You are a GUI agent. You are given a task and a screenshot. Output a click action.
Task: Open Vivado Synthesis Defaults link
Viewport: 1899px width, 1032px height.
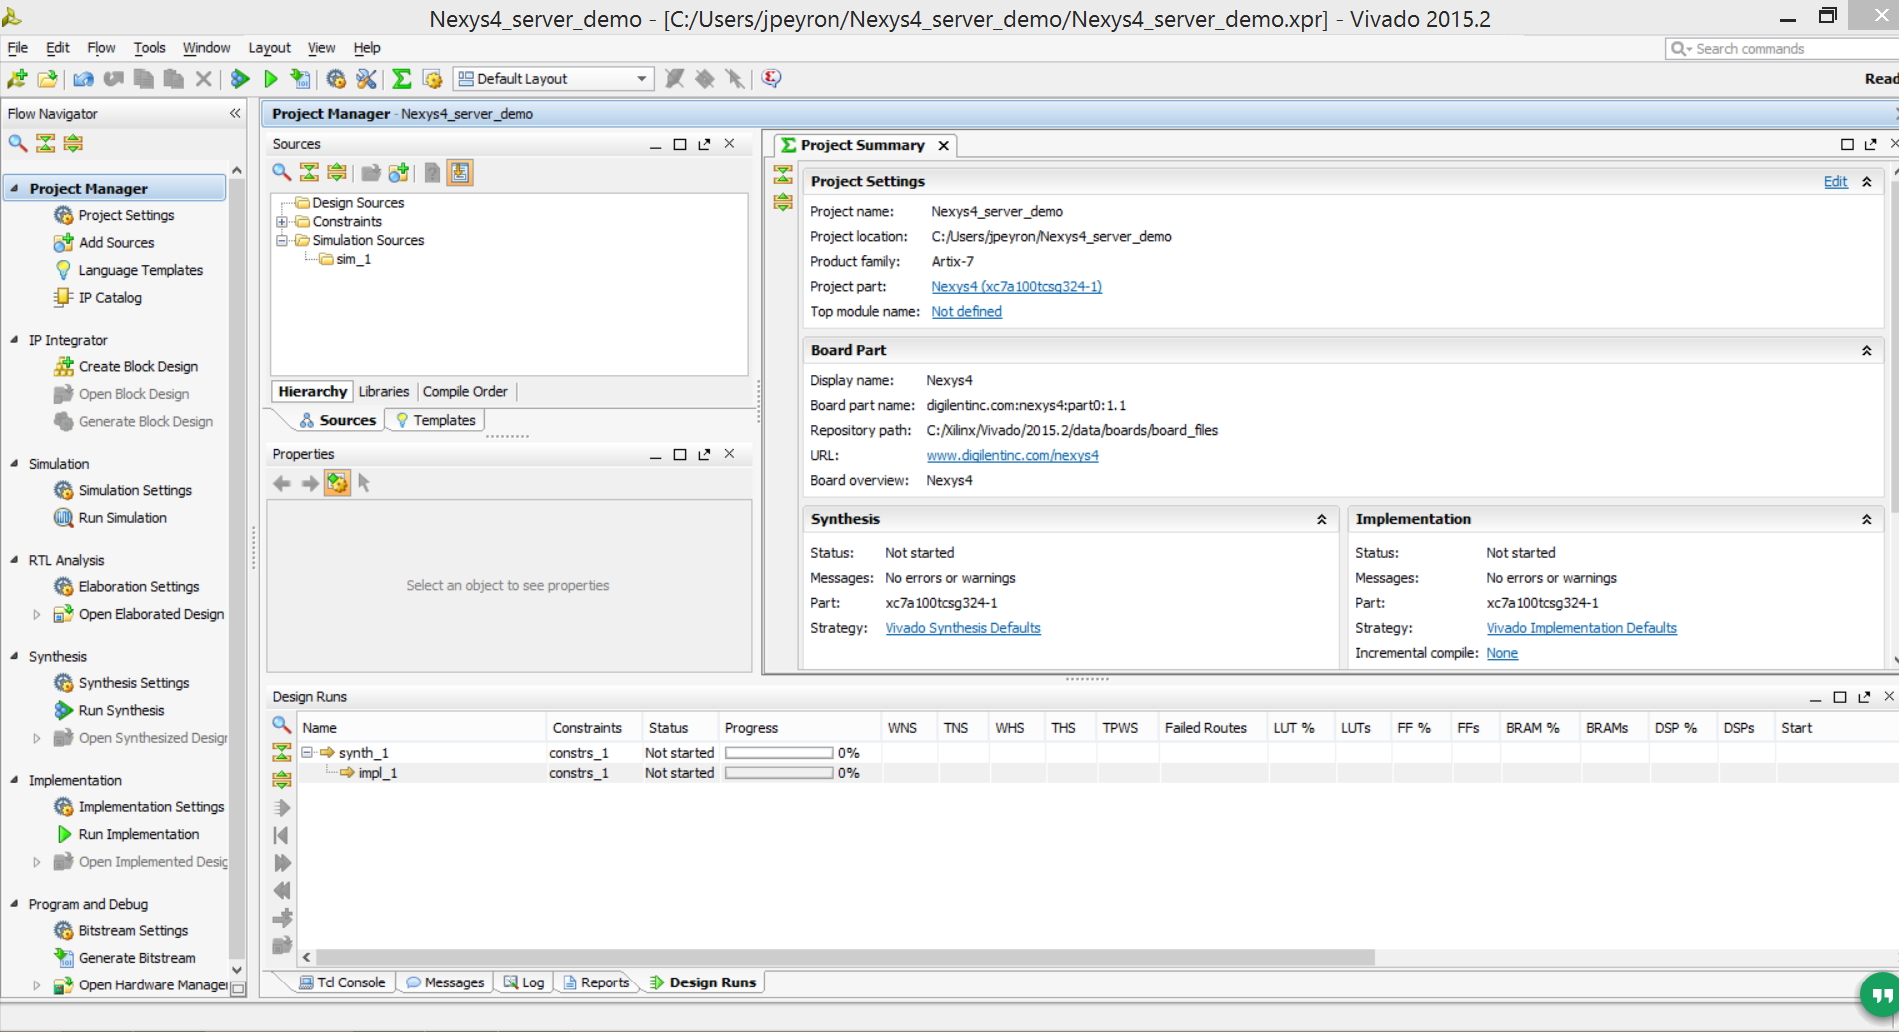coord(963,628)
